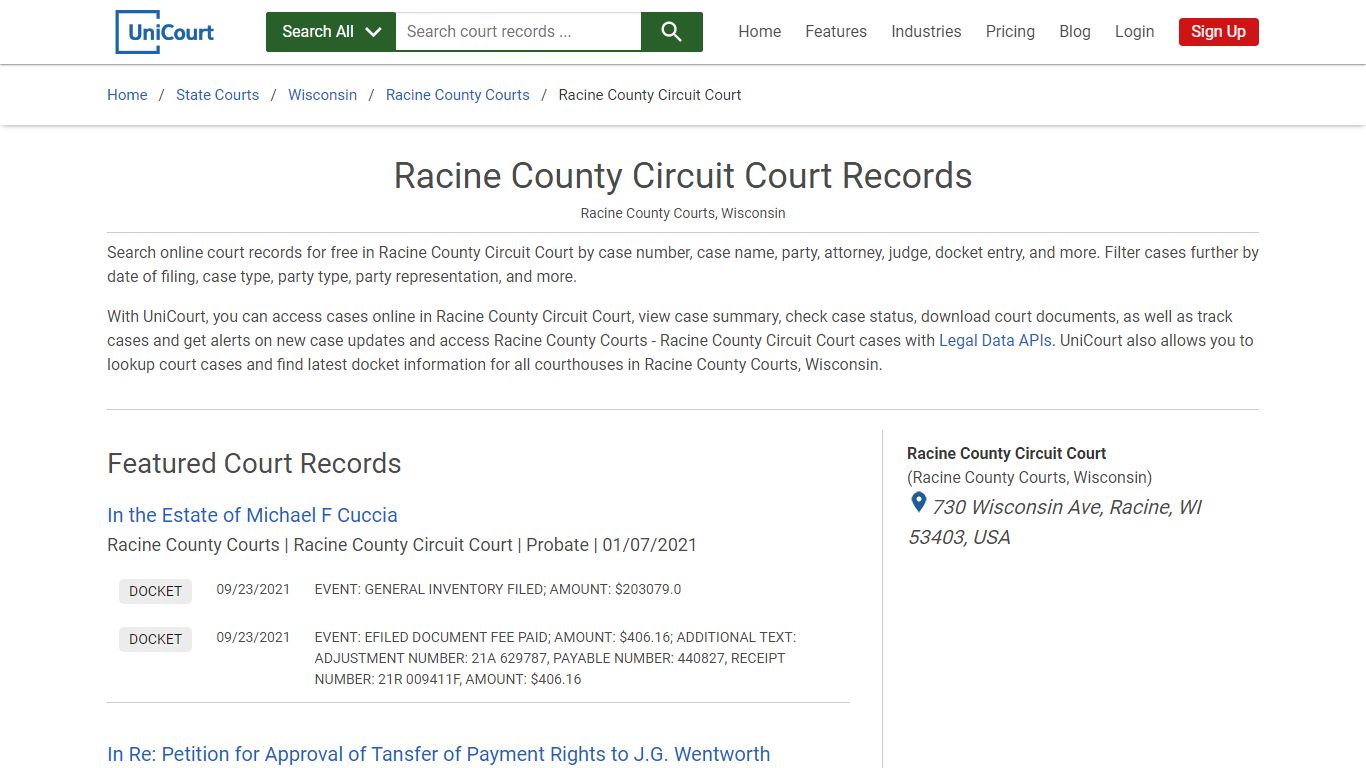Viewport: 1366px width, 768px height.
Task: Follow the Racine County Courts breadcrumb
Action: [458, 95]
